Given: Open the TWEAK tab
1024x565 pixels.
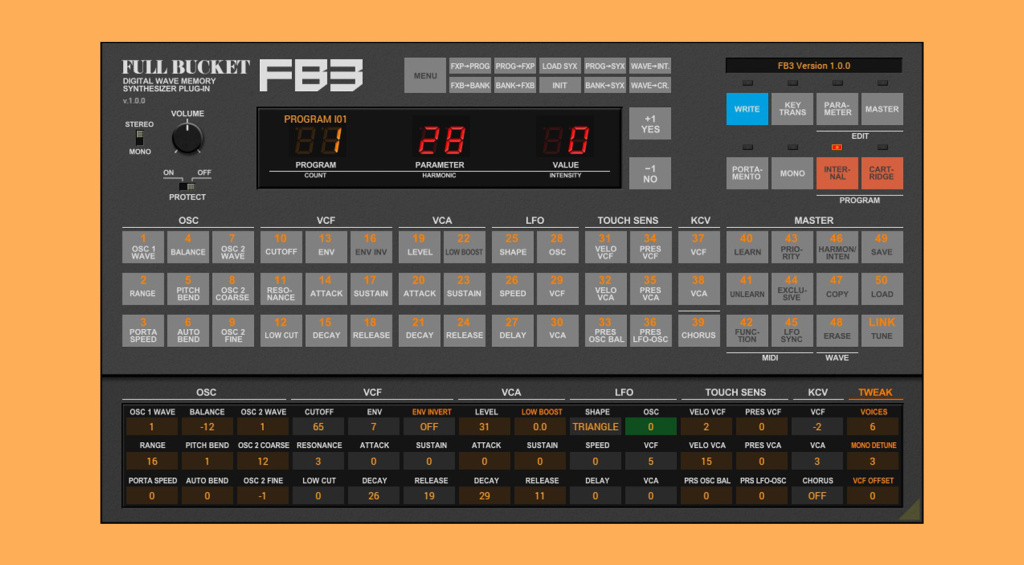Looking at the screenshot, I should point(875,393).
